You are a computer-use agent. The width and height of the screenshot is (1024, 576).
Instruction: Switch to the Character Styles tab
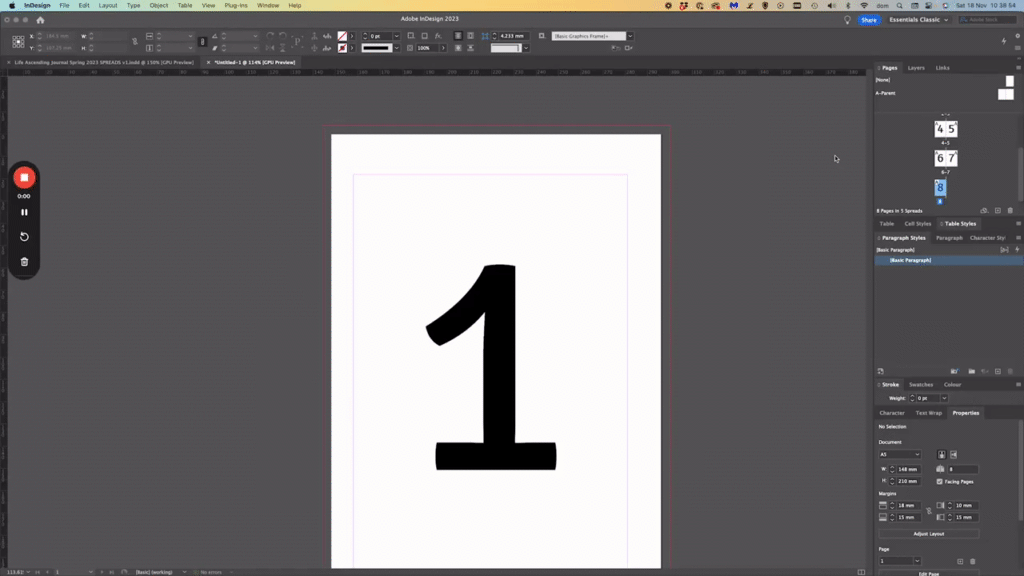tap(987, 238)
